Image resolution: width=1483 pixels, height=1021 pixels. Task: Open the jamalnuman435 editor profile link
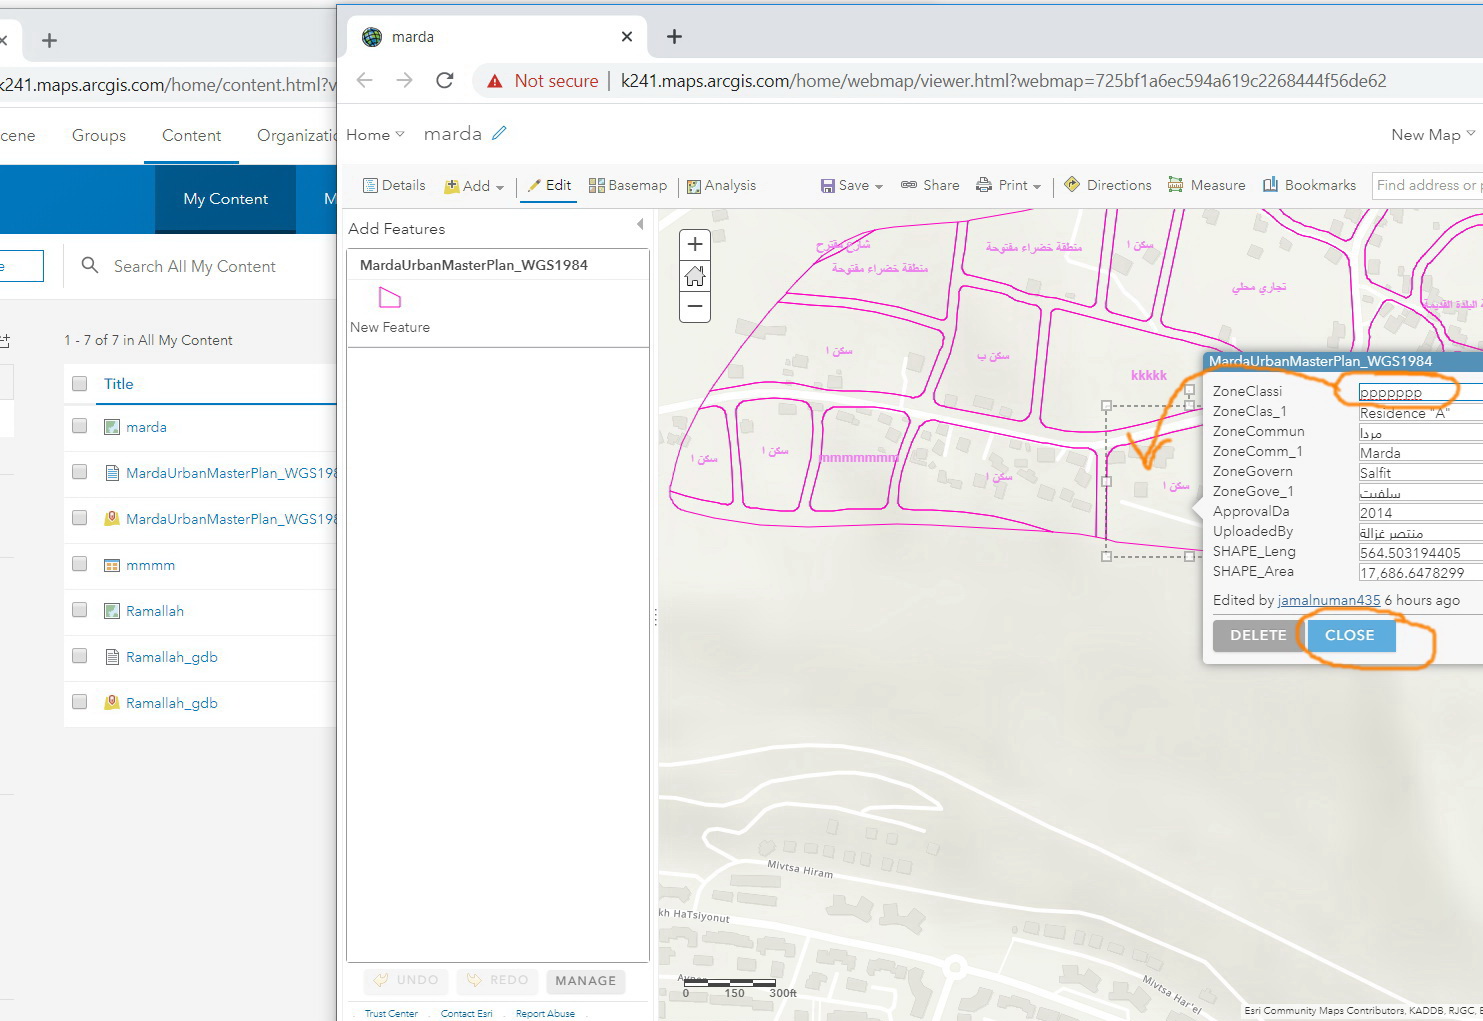tap(1328, 600)
